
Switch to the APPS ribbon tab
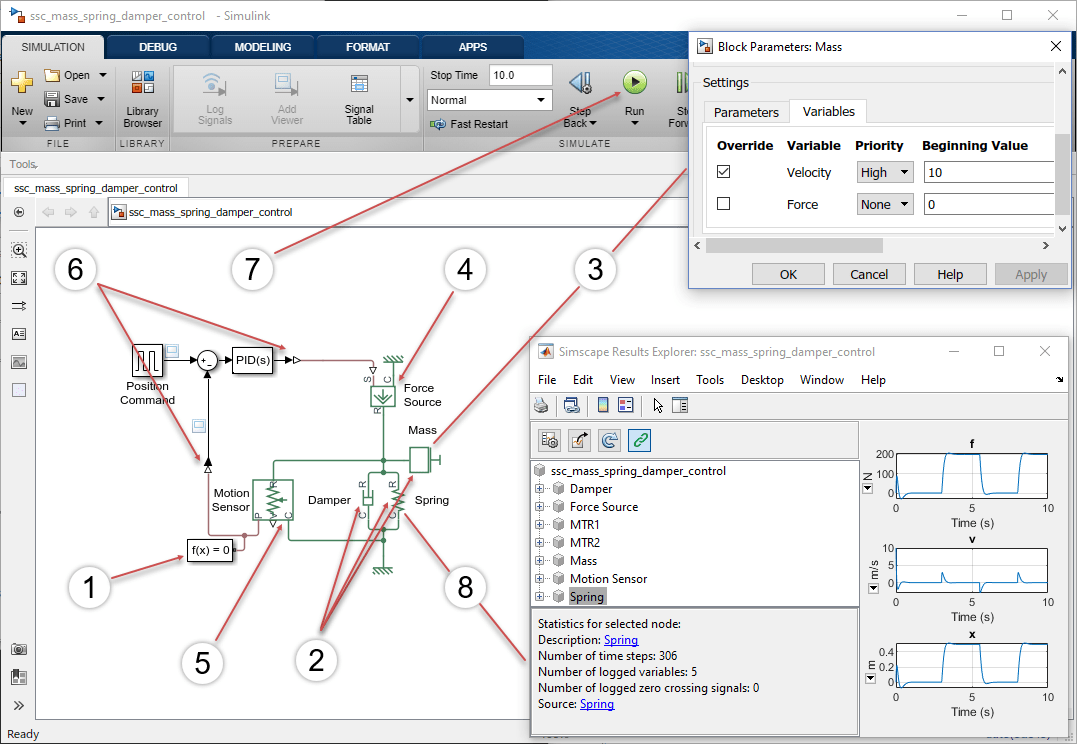473,47
